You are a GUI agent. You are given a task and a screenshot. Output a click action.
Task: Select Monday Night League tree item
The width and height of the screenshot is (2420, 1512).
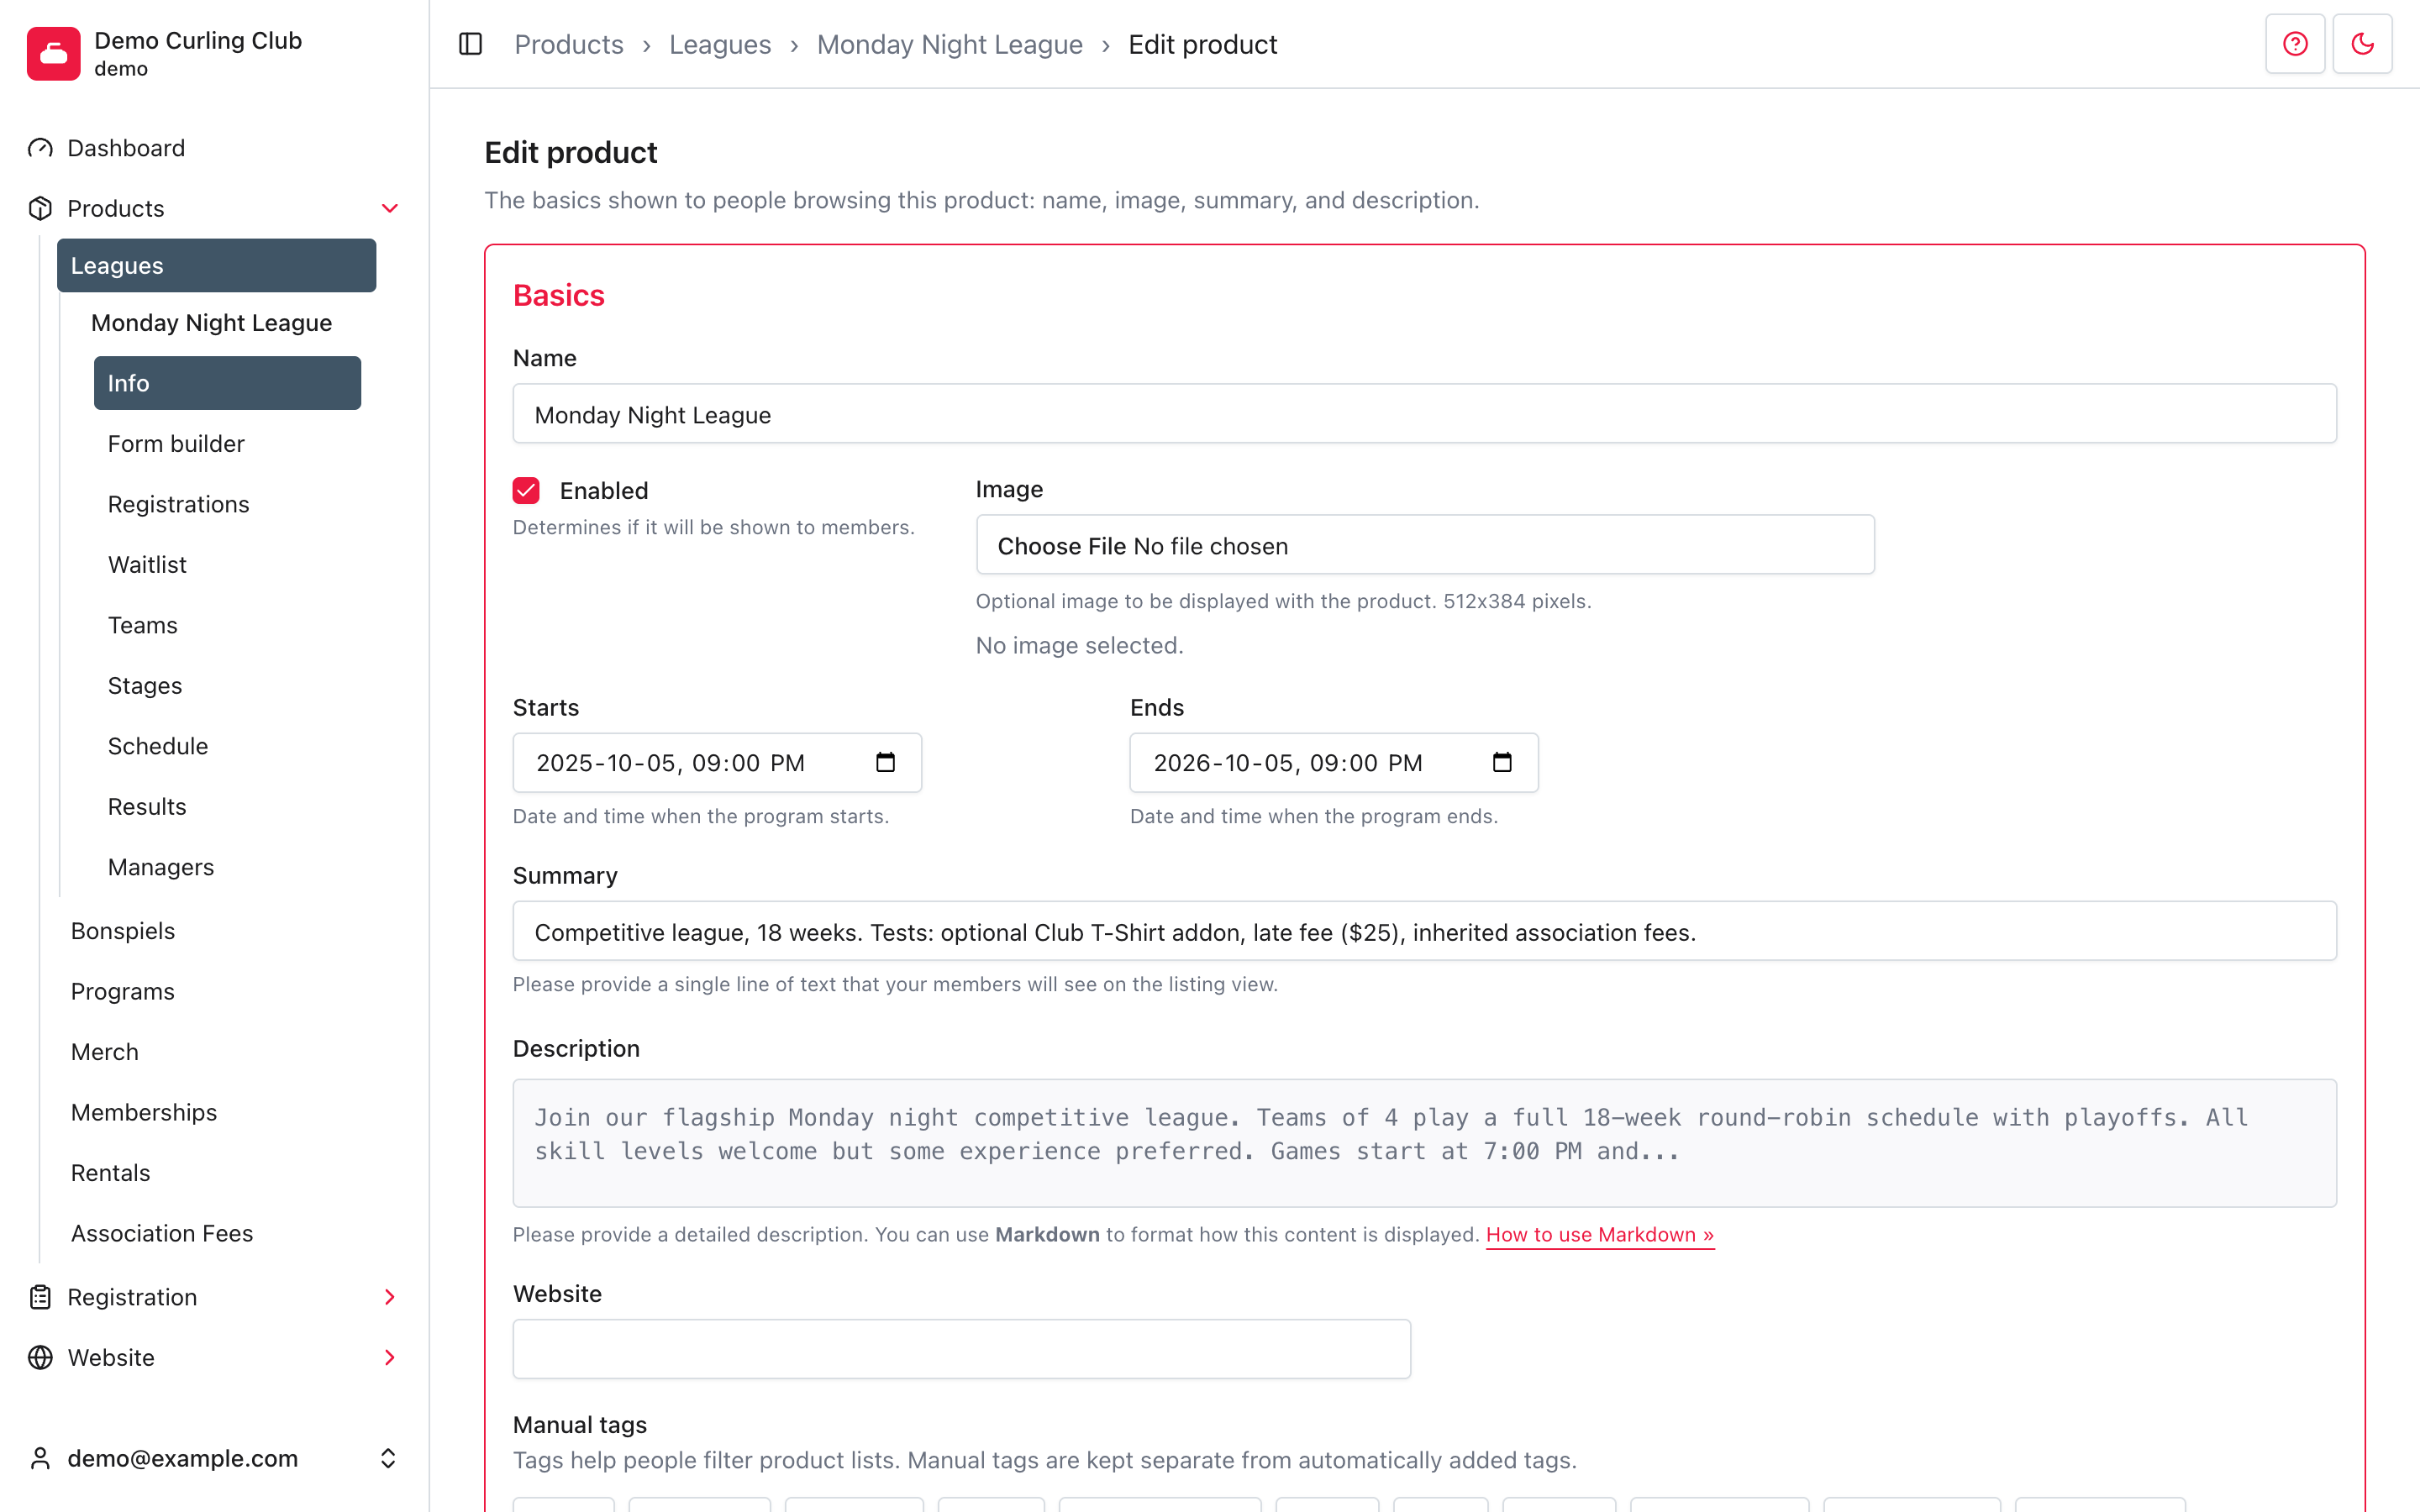tap(211, 323)
